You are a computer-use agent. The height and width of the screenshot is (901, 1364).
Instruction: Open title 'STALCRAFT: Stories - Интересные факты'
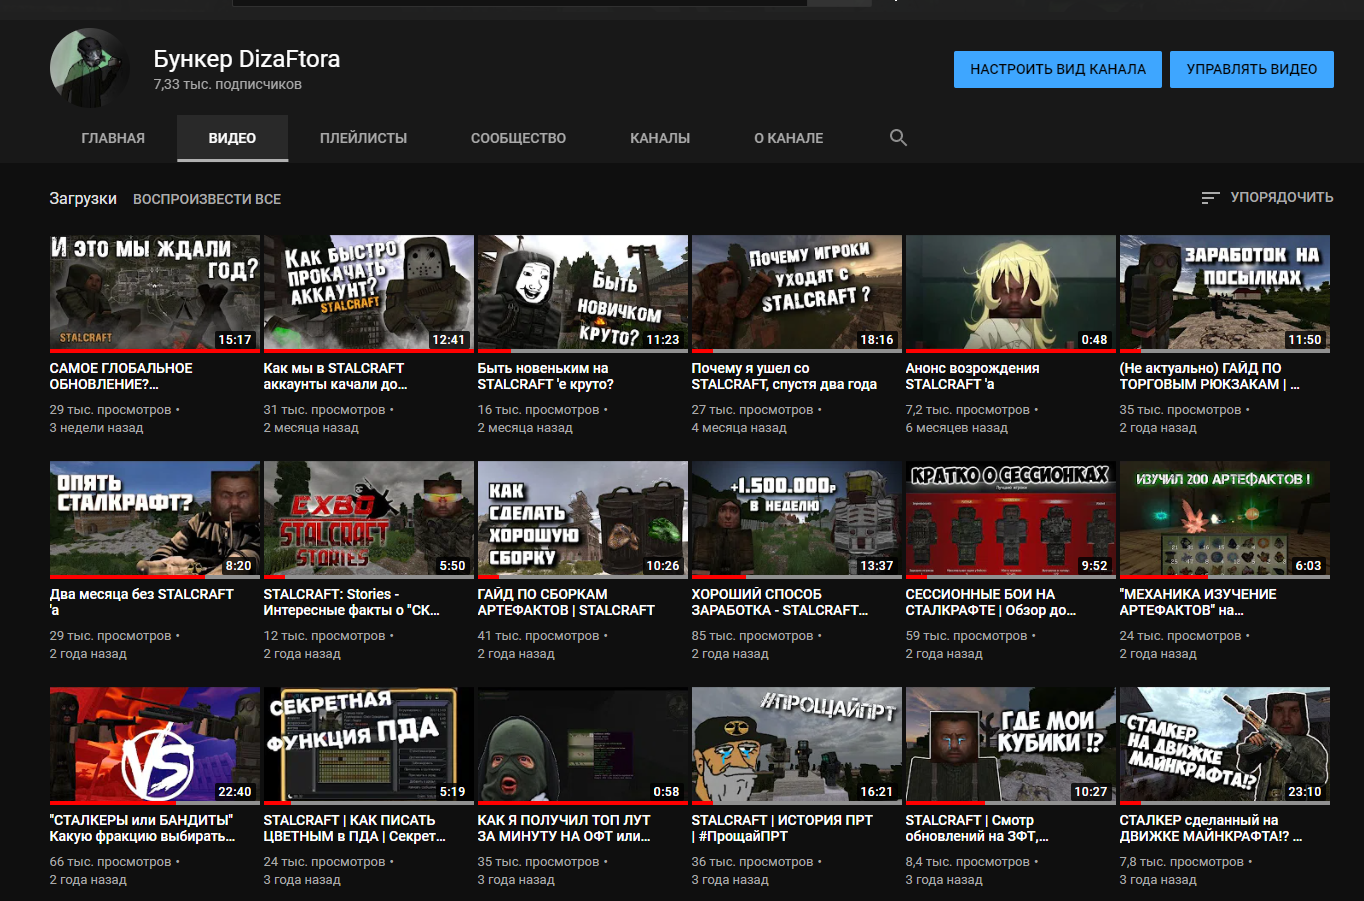tap(351, 602)
